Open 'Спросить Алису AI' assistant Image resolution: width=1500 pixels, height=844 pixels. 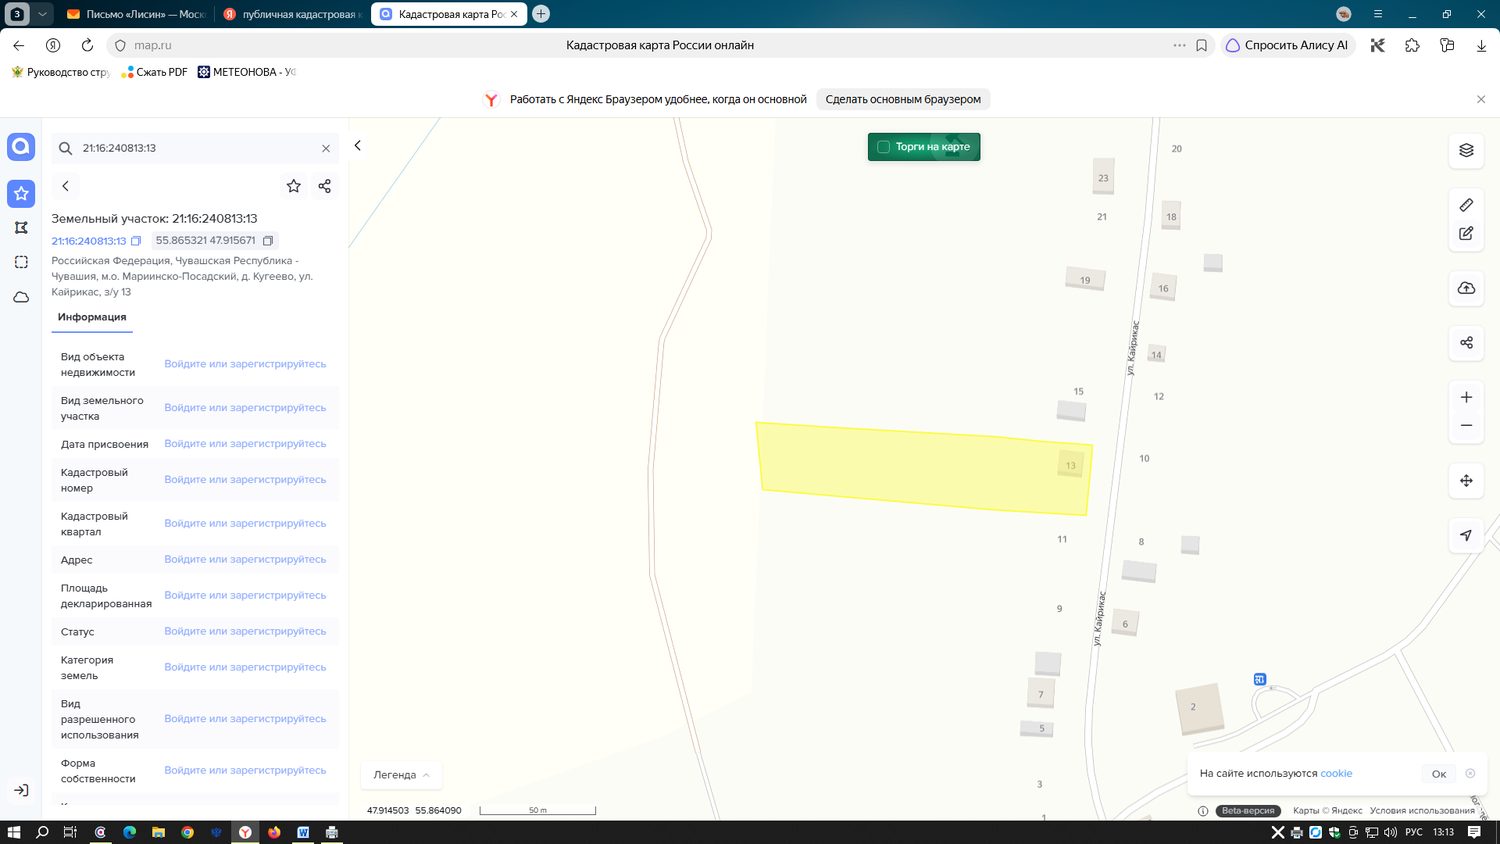tap(1288, 45)
